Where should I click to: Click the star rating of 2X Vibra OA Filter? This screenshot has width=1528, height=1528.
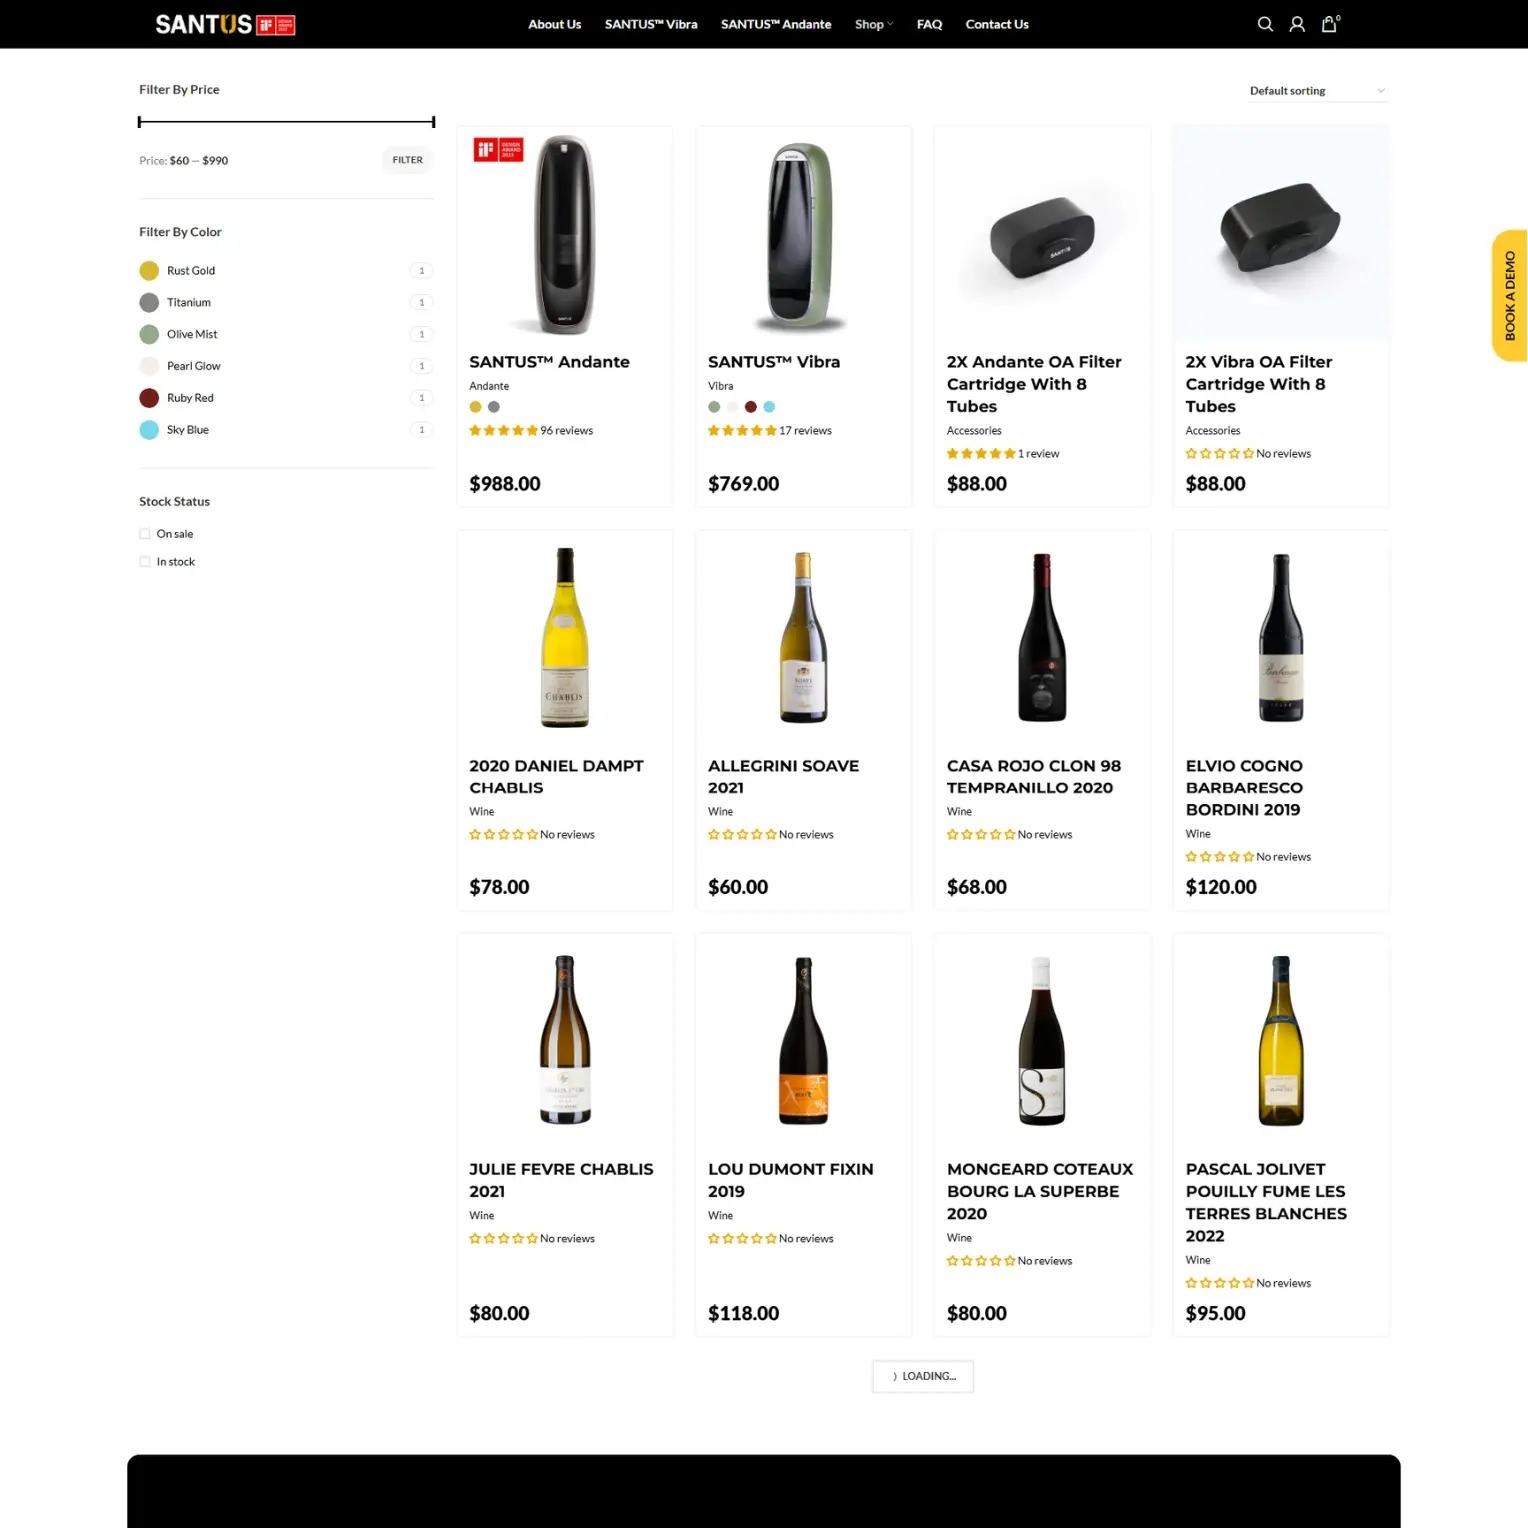[1220, 454]
